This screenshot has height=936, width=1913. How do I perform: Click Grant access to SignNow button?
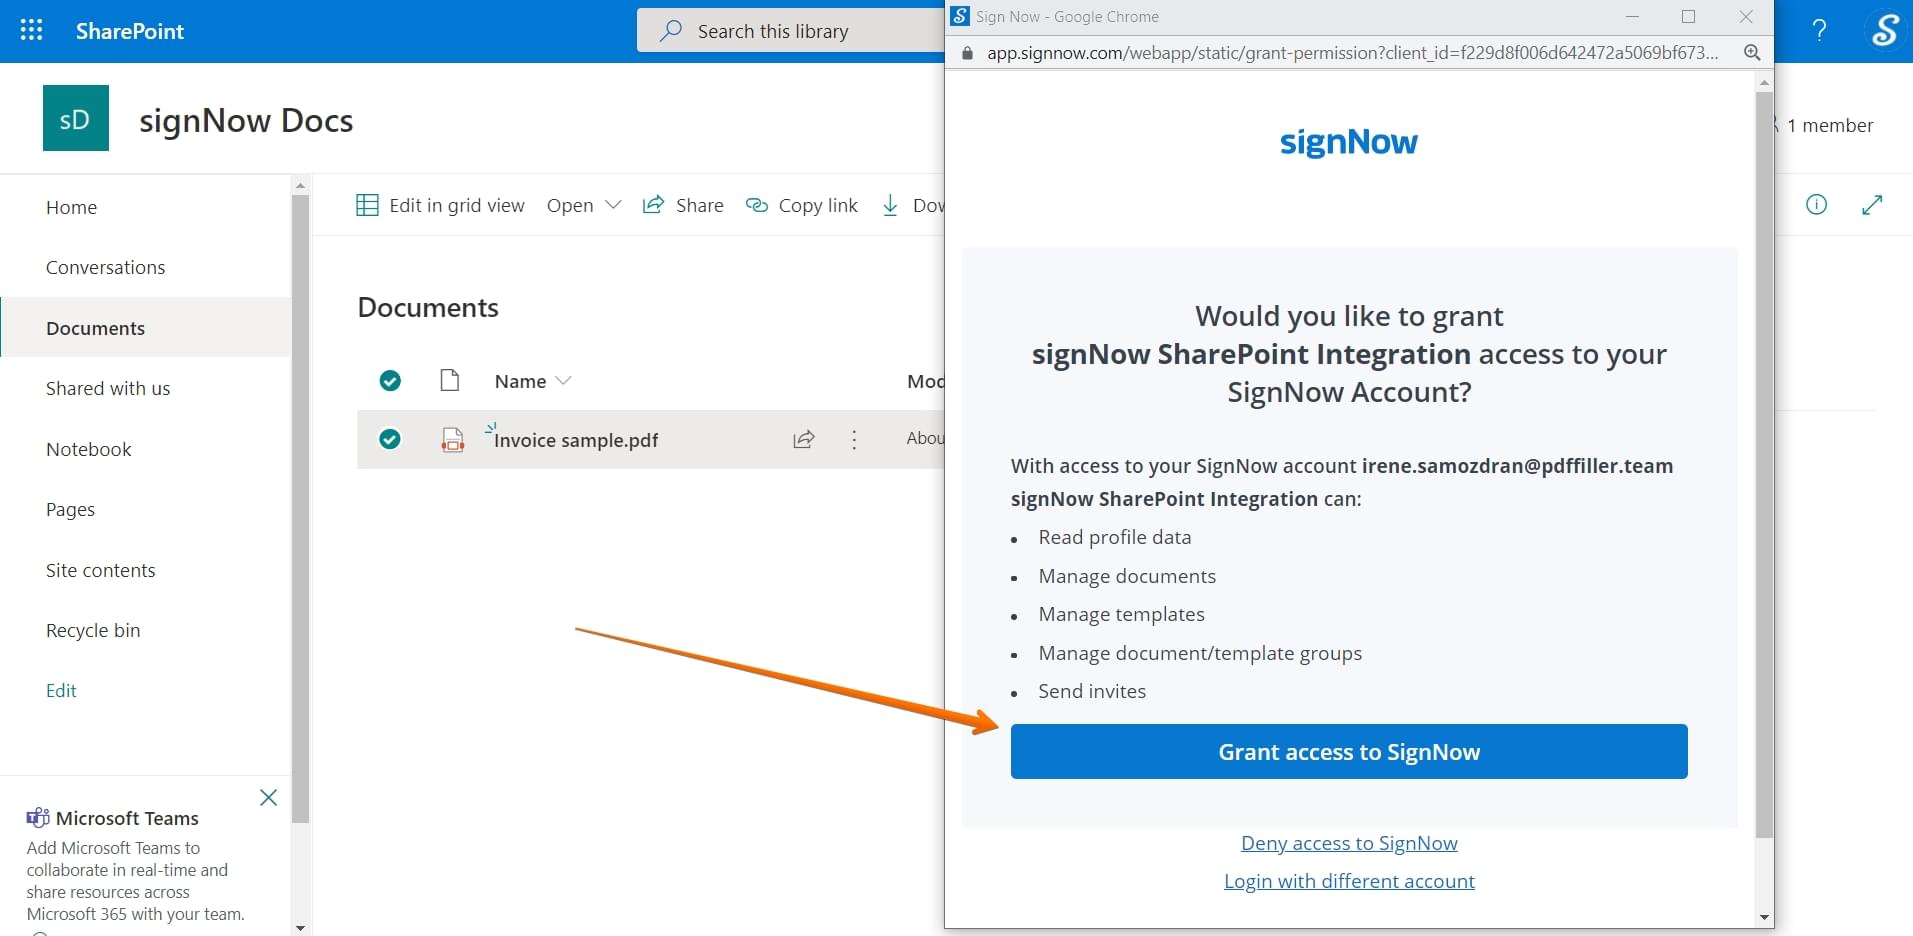1349,752
